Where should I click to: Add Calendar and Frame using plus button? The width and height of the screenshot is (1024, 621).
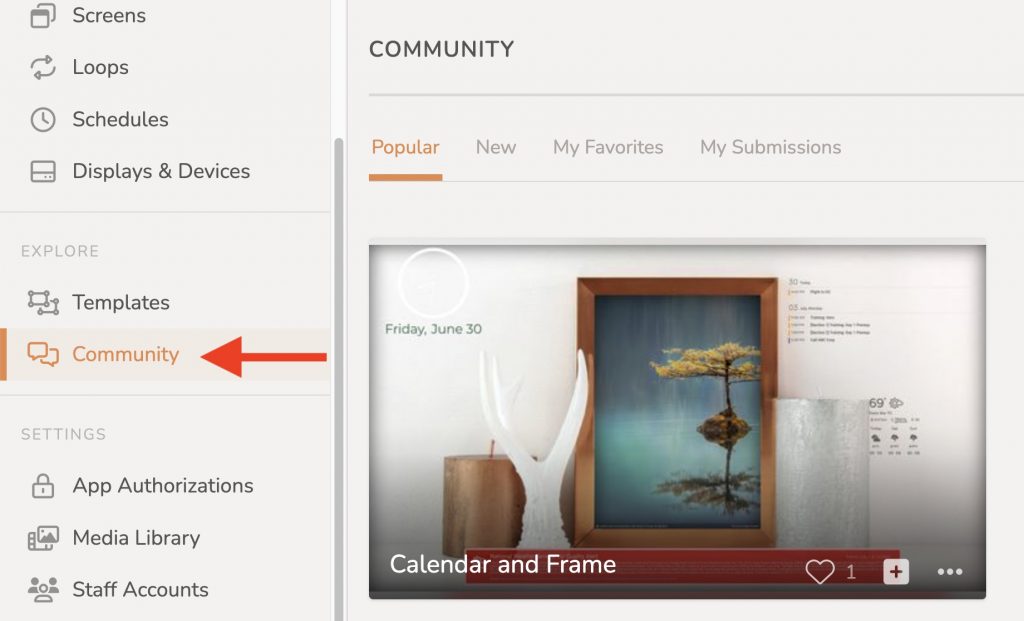point(895,571)
